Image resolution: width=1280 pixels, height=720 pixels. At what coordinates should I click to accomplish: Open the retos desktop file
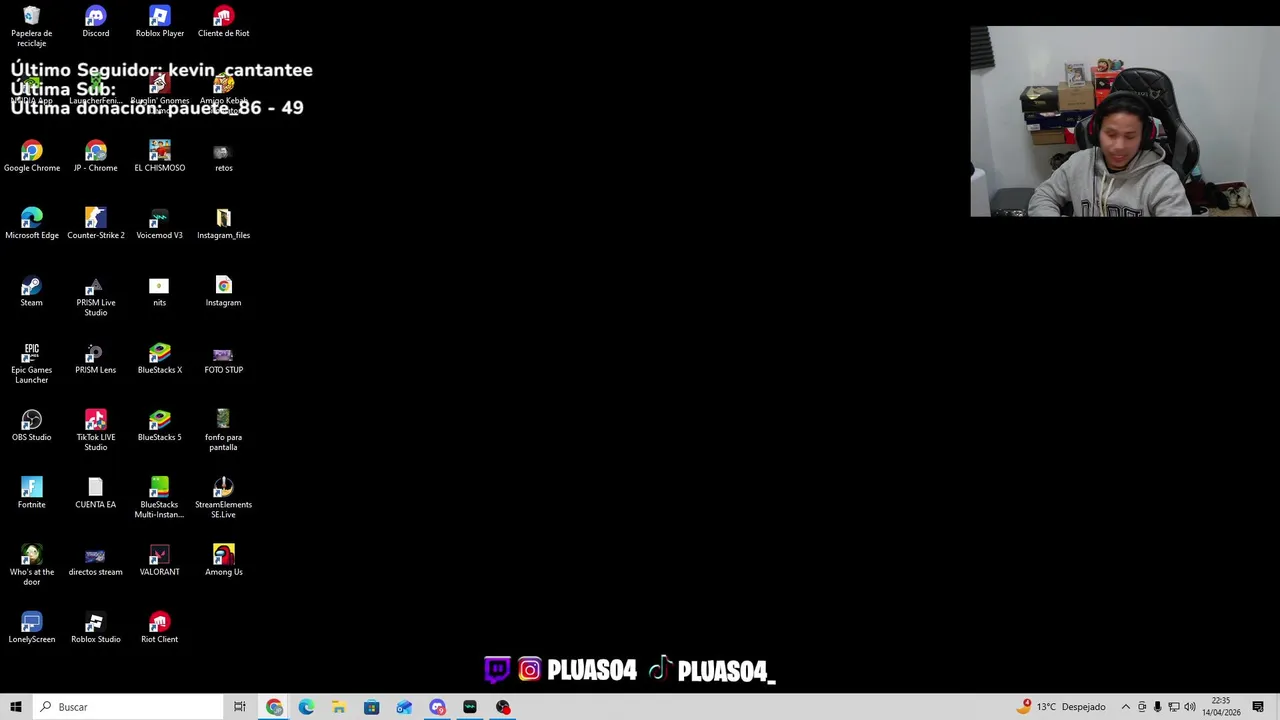click(223, 157)
